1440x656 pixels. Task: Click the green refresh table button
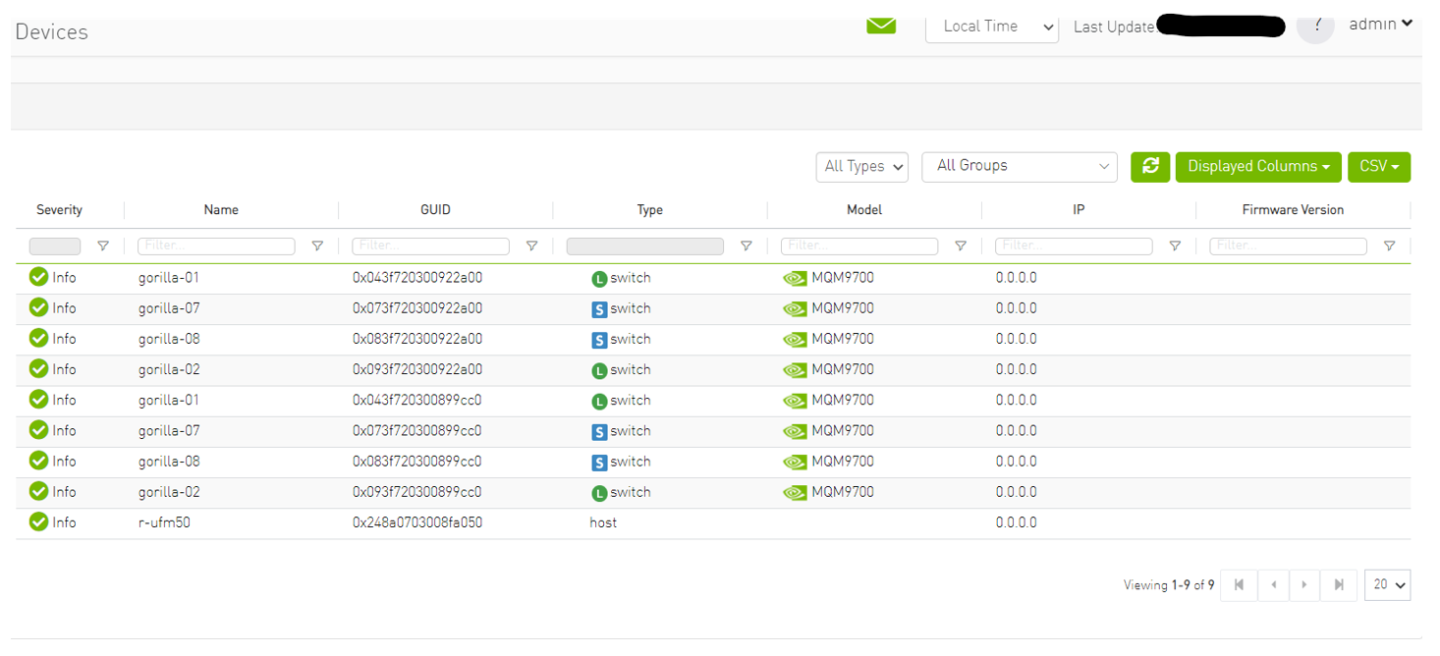coord(1150,166)
